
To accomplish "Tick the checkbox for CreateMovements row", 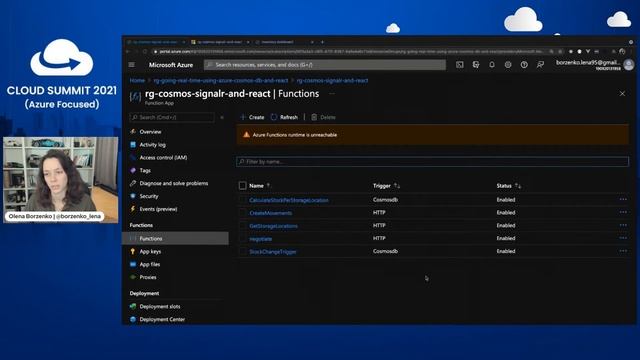I will point(242,213).
